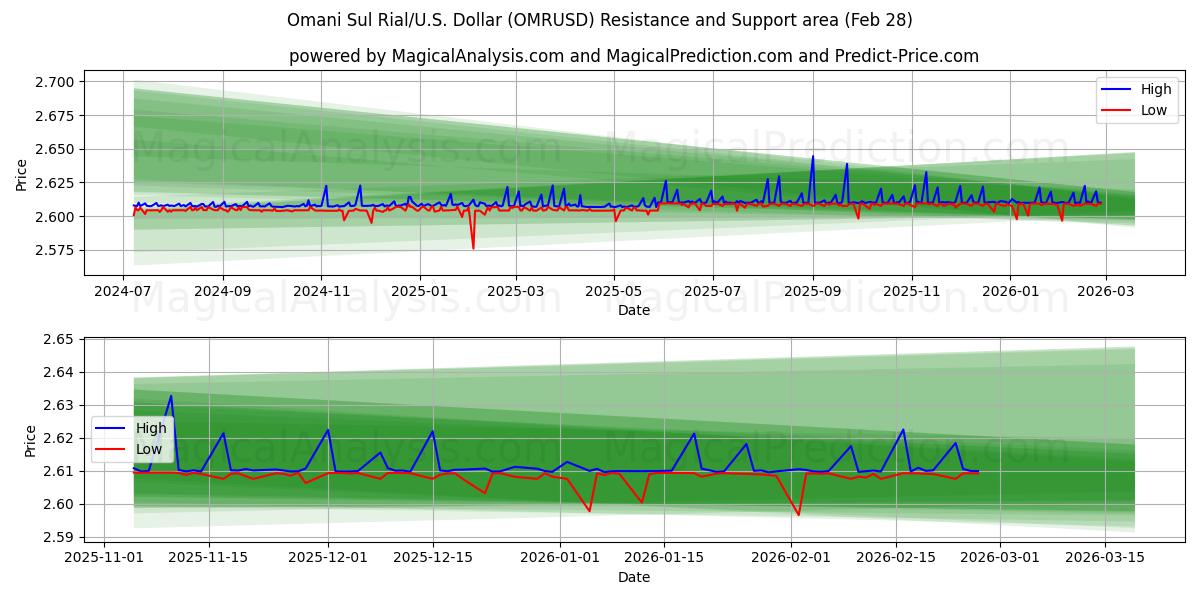Viewport: 1200px width, 600px height.
Task: Click the bottom chart date tick 2025-11-15
Action: coord(208,558)
